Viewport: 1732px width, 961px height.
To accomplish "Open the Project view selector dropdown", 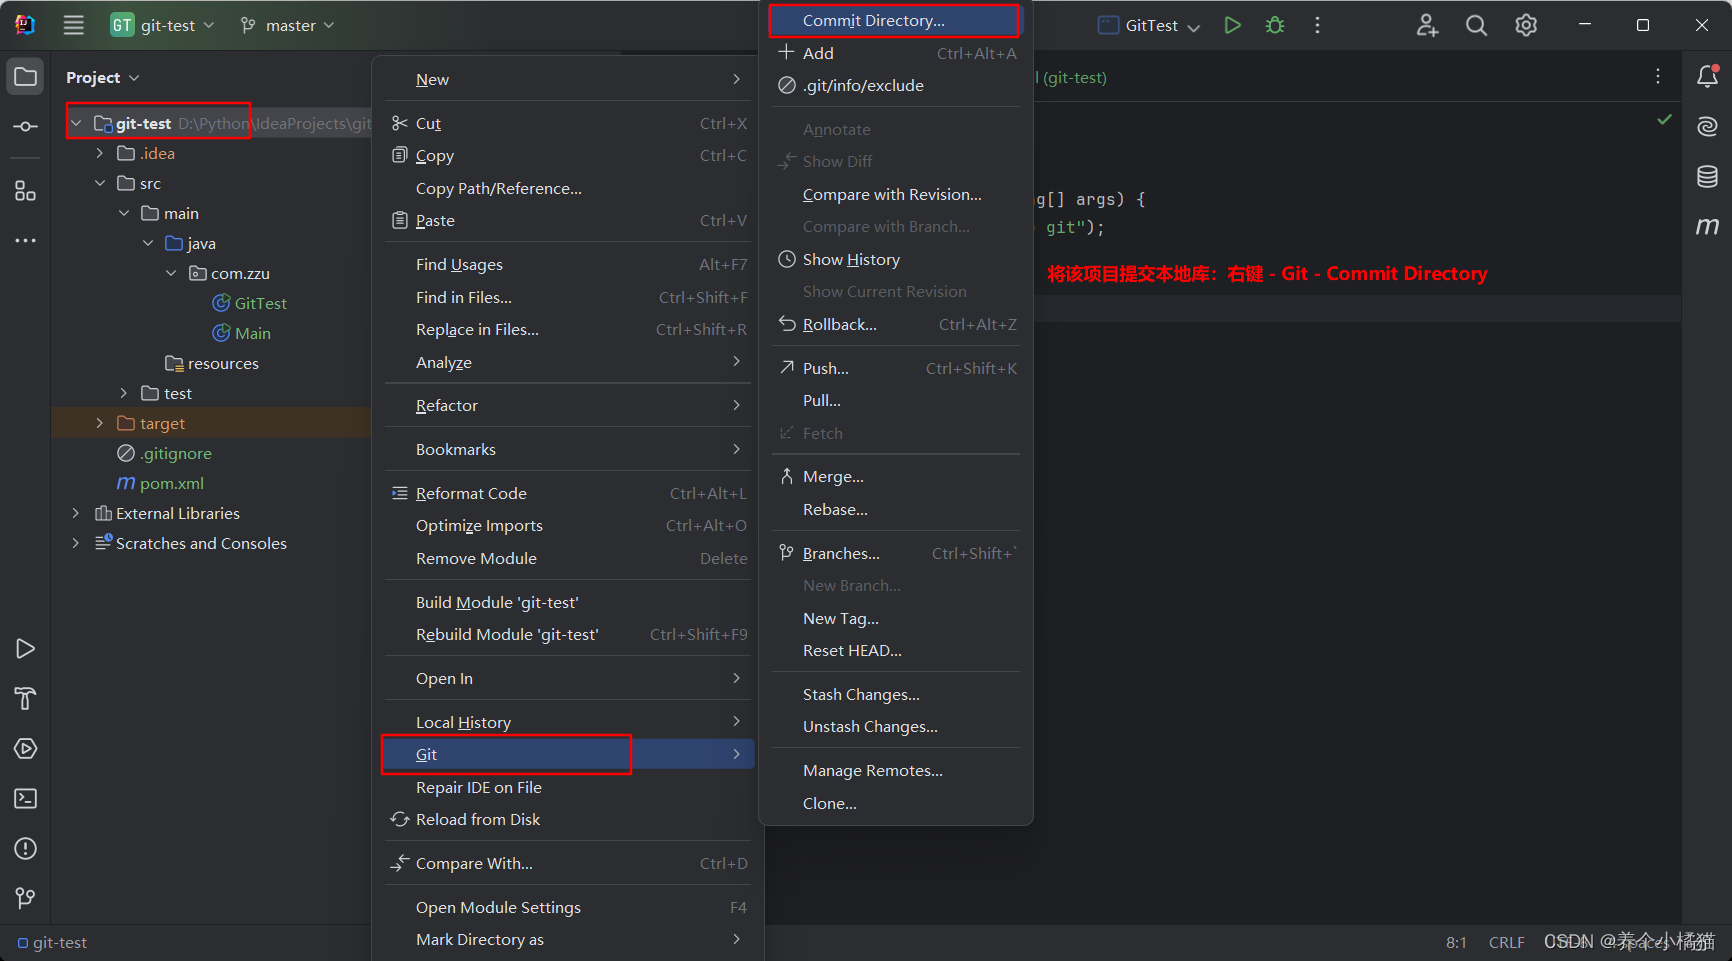I will (102, 77).
